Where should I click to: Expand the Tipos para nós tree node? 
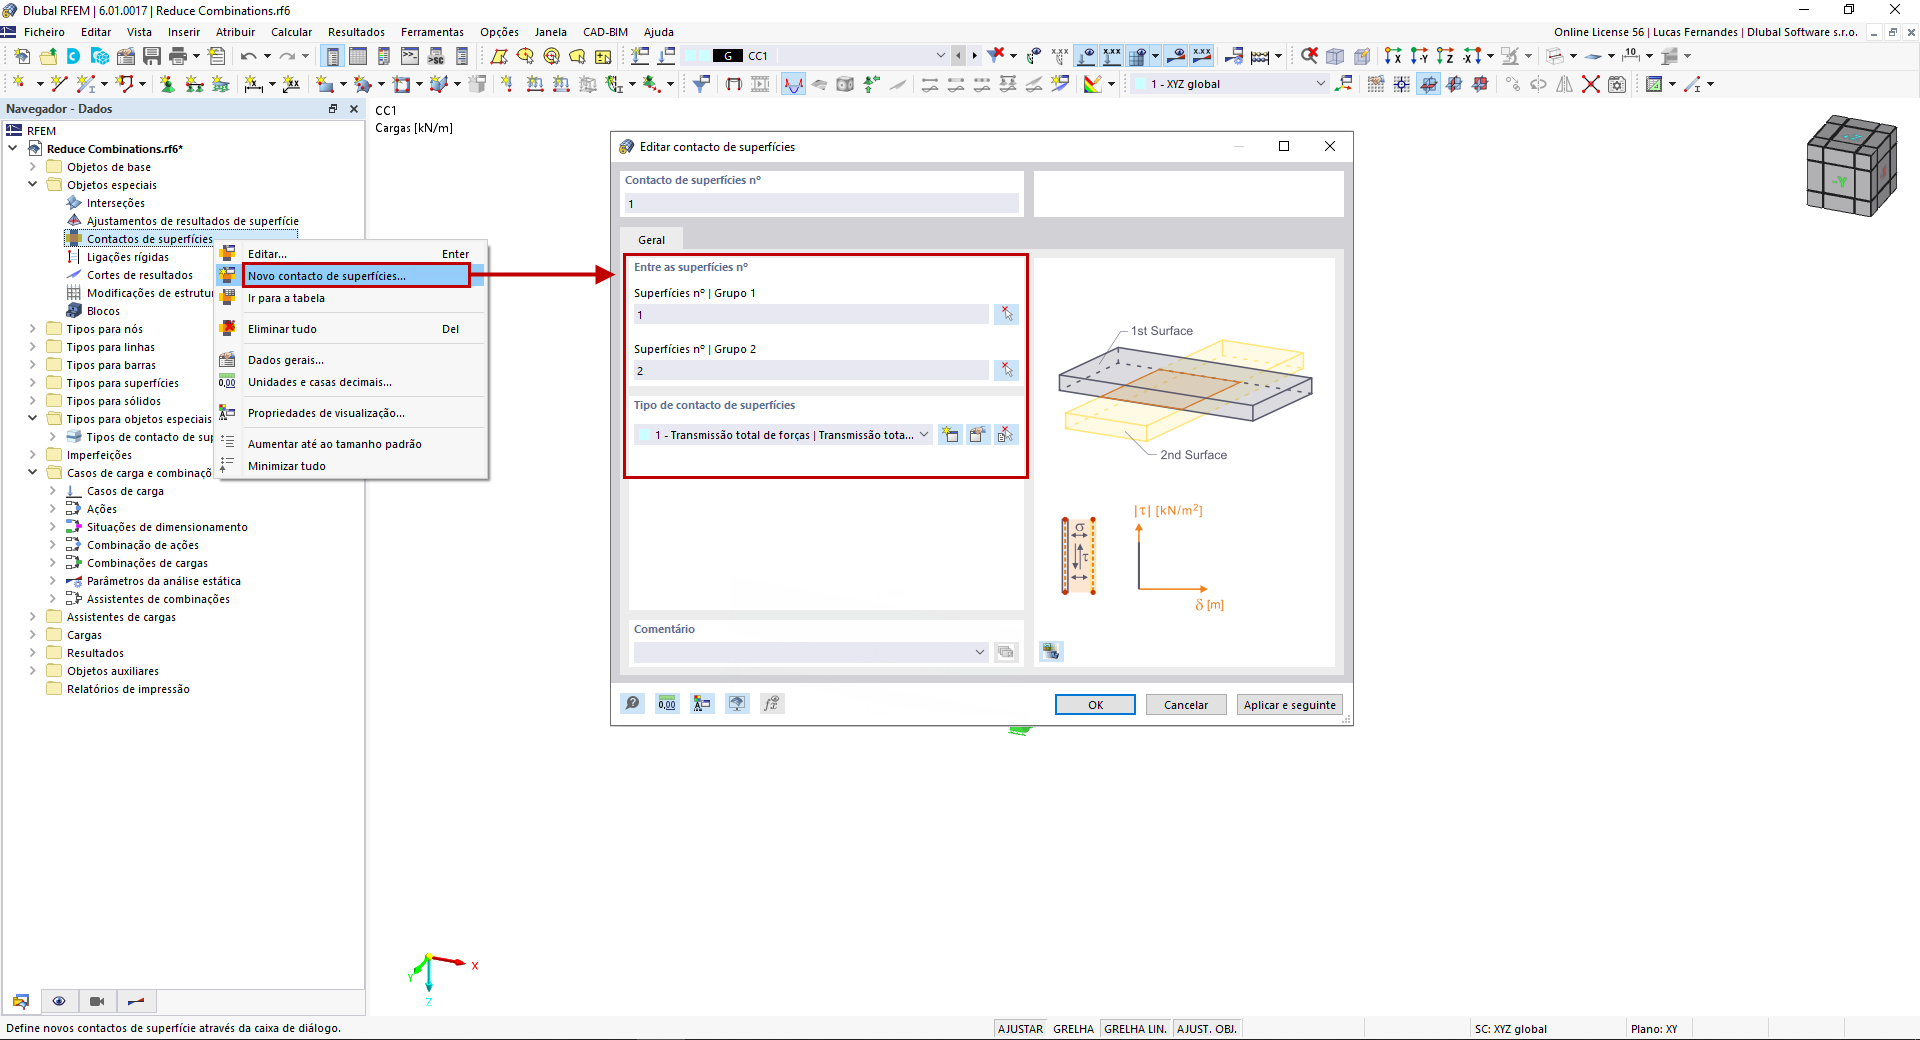33,329
